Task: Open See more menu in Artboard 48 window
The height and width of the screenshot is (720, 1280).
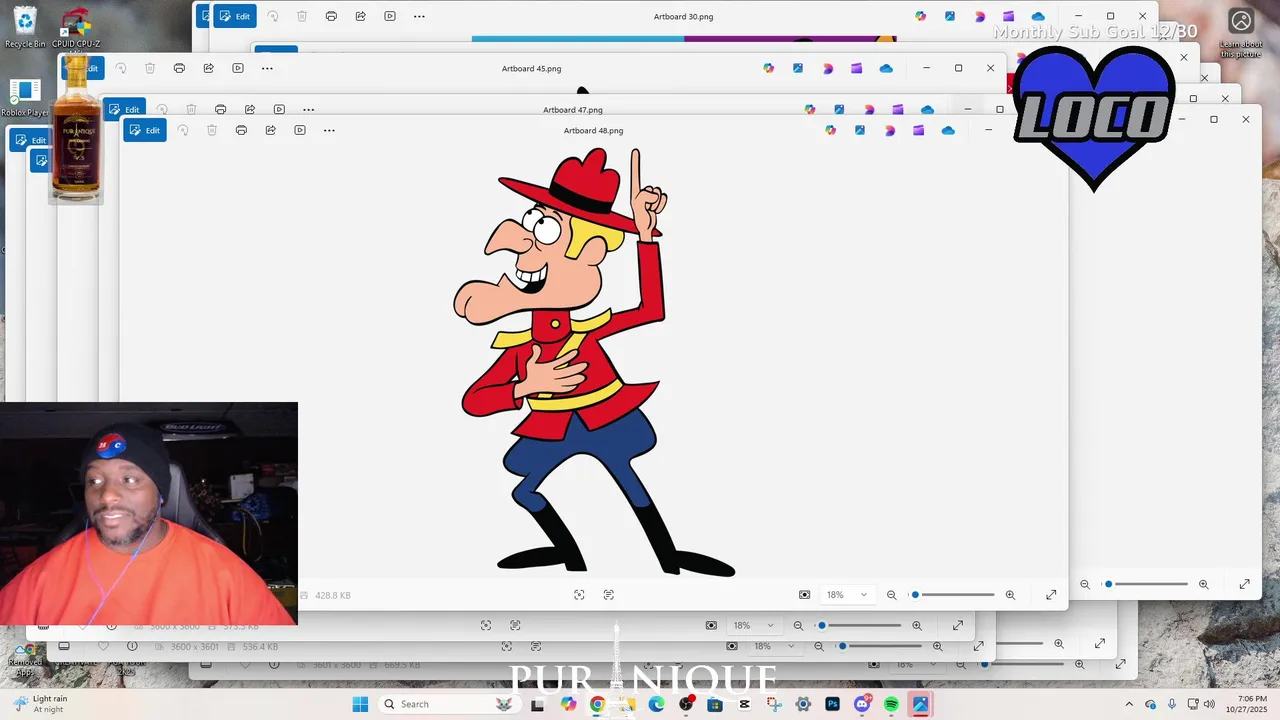Action: (x=329, y=130)
